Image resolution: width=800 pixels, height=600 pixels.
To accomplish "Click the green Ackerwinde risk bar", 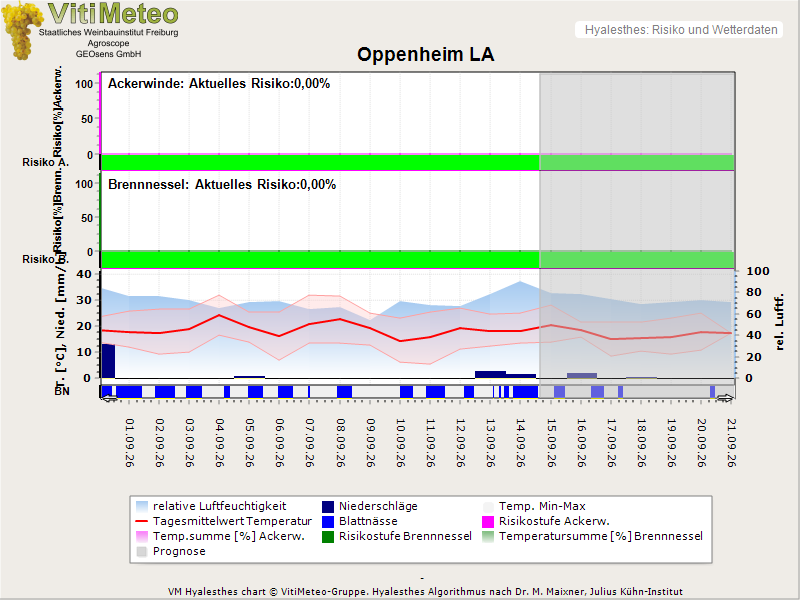I will [417, 162].
